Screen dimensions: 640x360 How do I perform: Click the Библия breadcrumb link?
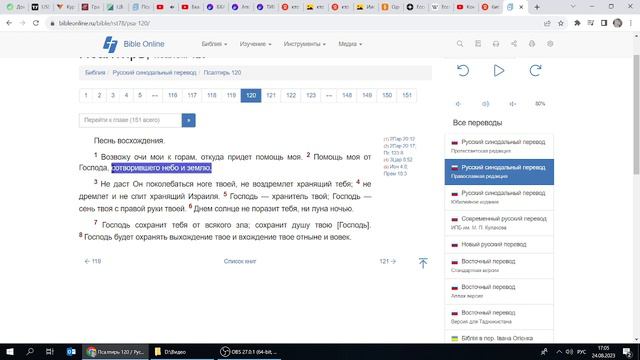point(95,73)
